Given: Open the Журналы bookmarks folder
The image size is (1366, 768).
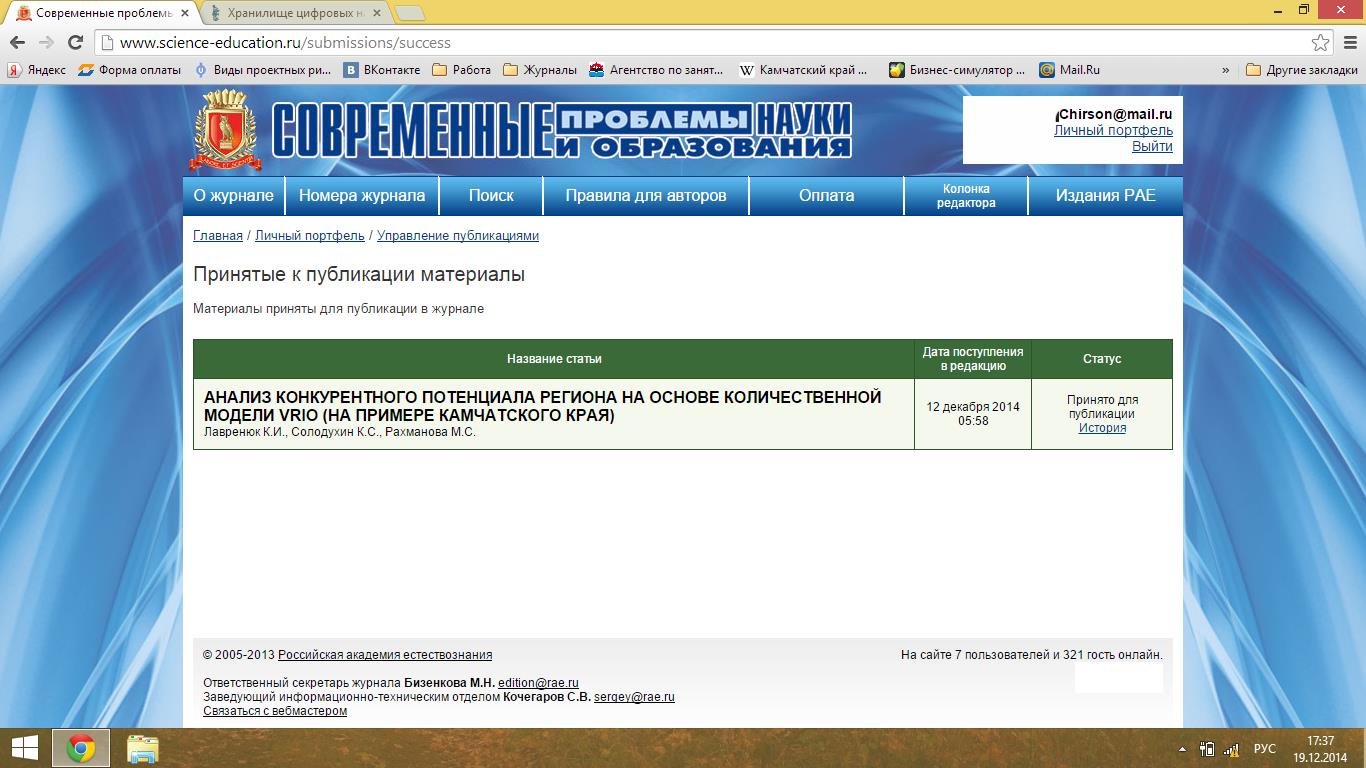Looking at the screenshot, I should point(540,70).
